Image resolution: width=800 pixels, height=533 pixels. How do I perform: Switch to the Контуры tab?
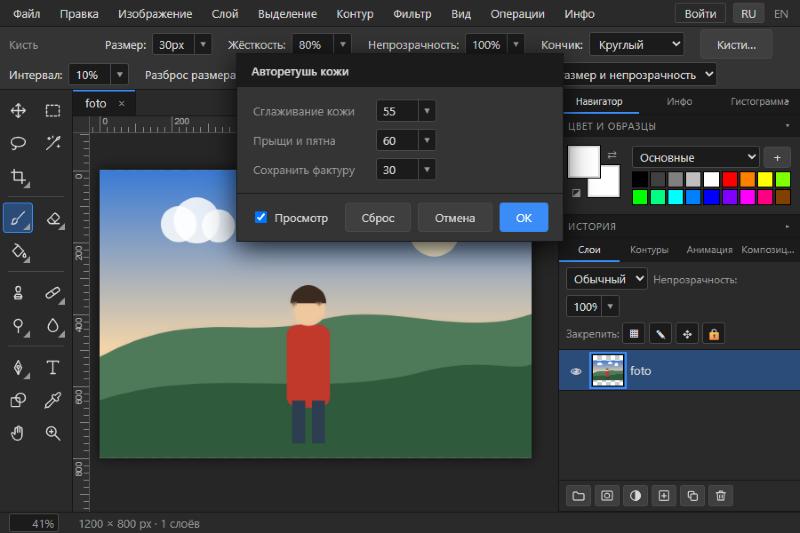(649, 250)
